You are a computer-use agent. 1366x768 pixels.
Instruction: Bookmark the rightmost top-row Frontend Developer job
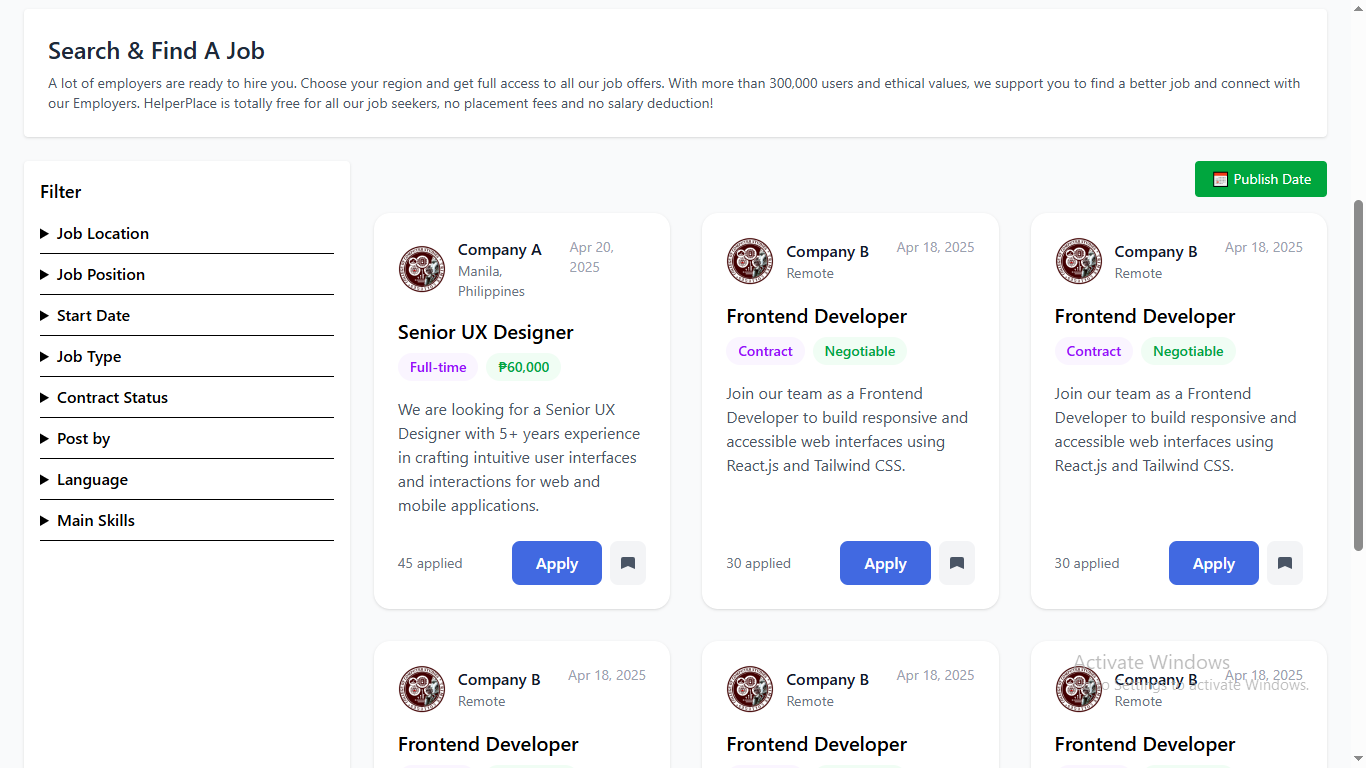pos(1284,563)
